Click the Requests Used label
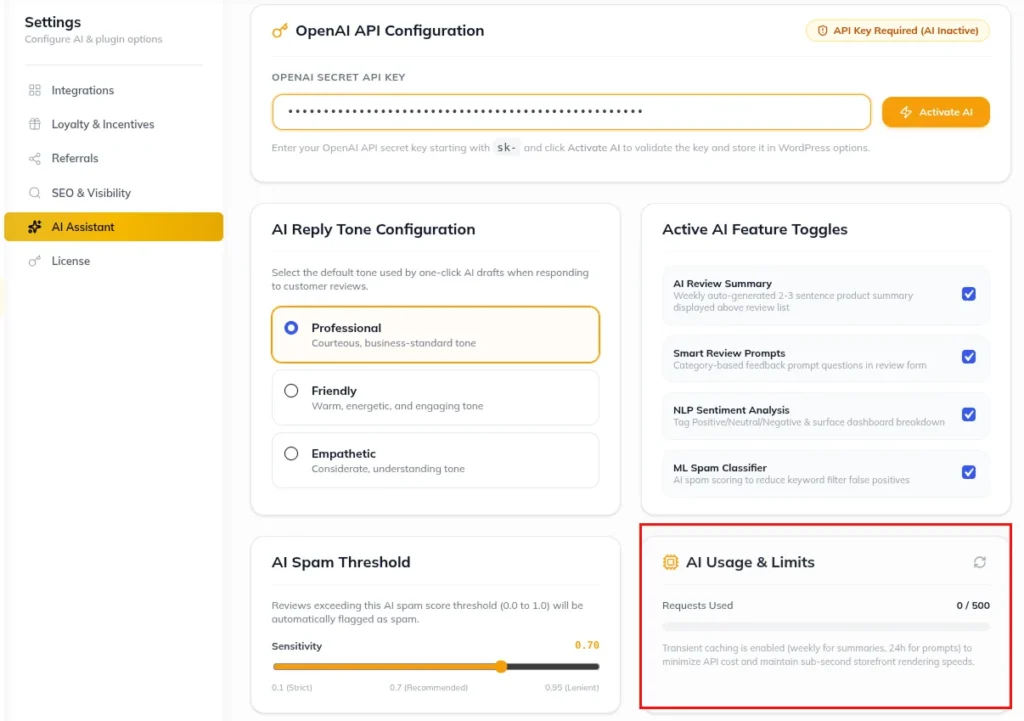 (697, 605)
